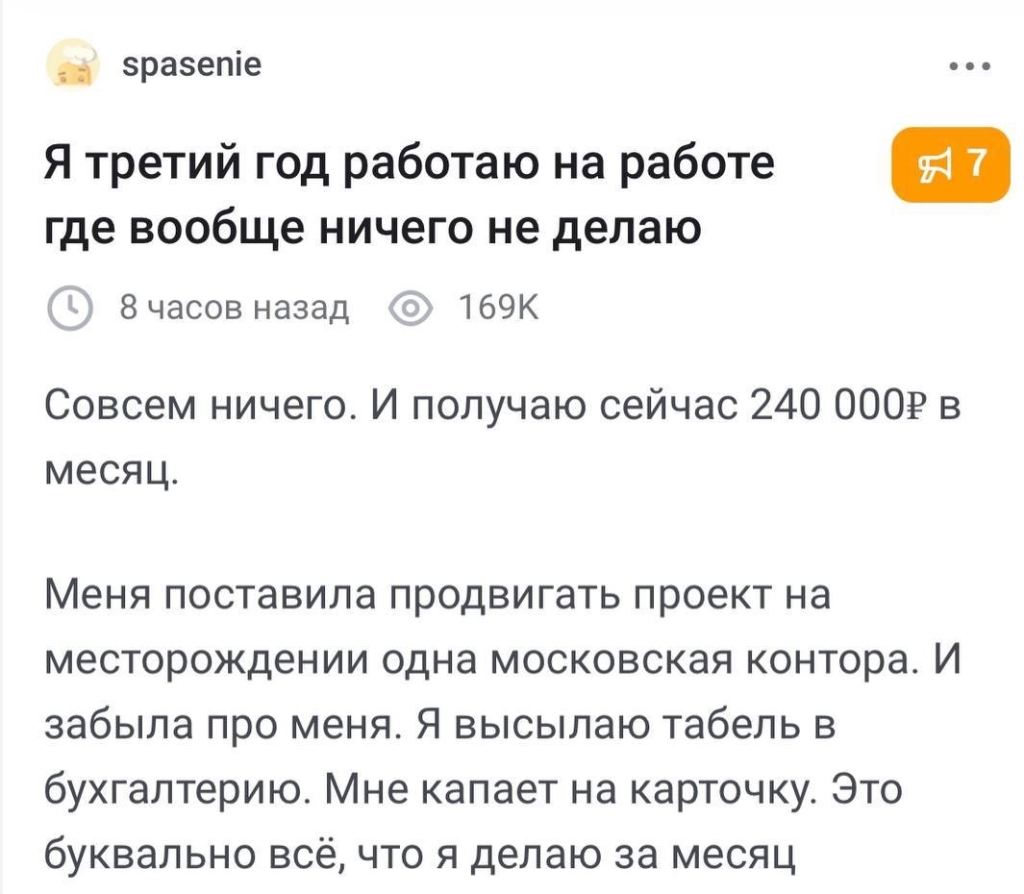The height and width of the screenshot is (894, 1024).
Task: Click the number 7 on orange badge
Action: pyautogui.click(x=975, y=163)
